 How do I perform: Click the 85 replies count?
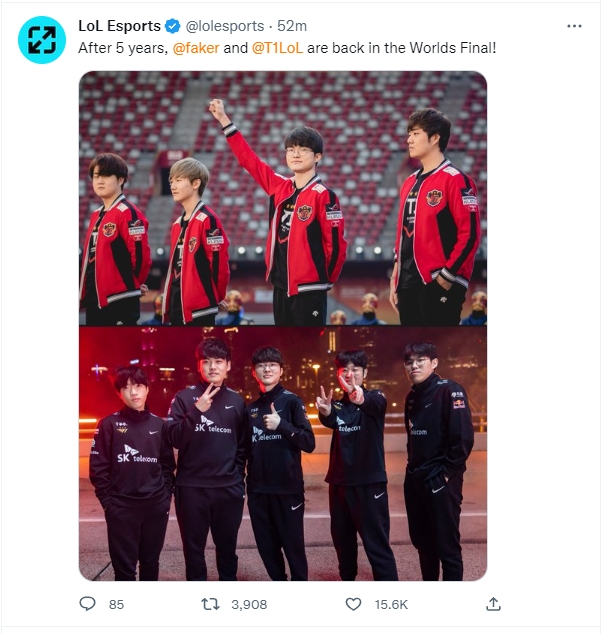116,604
